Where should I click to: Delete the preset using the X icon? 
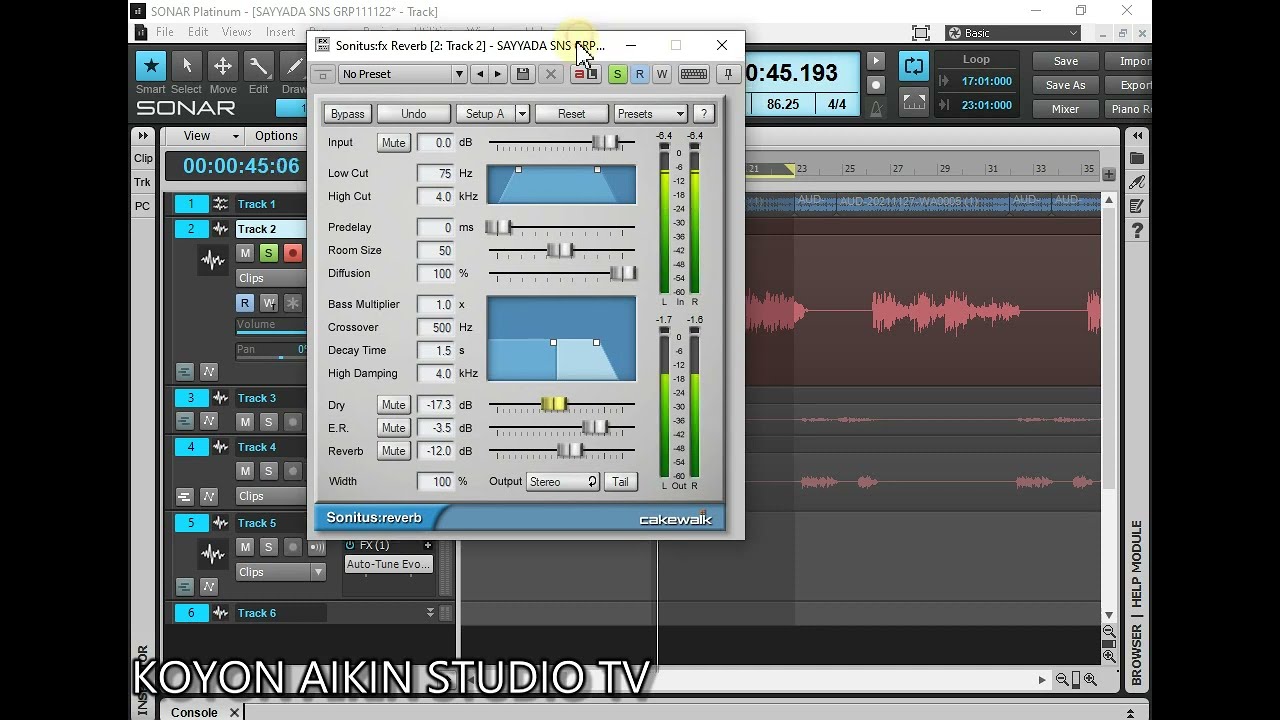pos(550,74)
